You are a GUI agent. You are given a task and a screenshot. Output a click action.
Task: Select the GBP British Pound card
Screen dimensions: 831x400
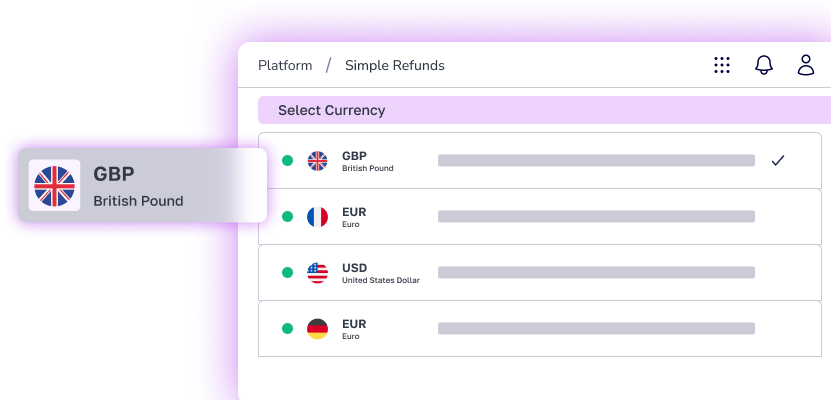(x=142, y=185)
